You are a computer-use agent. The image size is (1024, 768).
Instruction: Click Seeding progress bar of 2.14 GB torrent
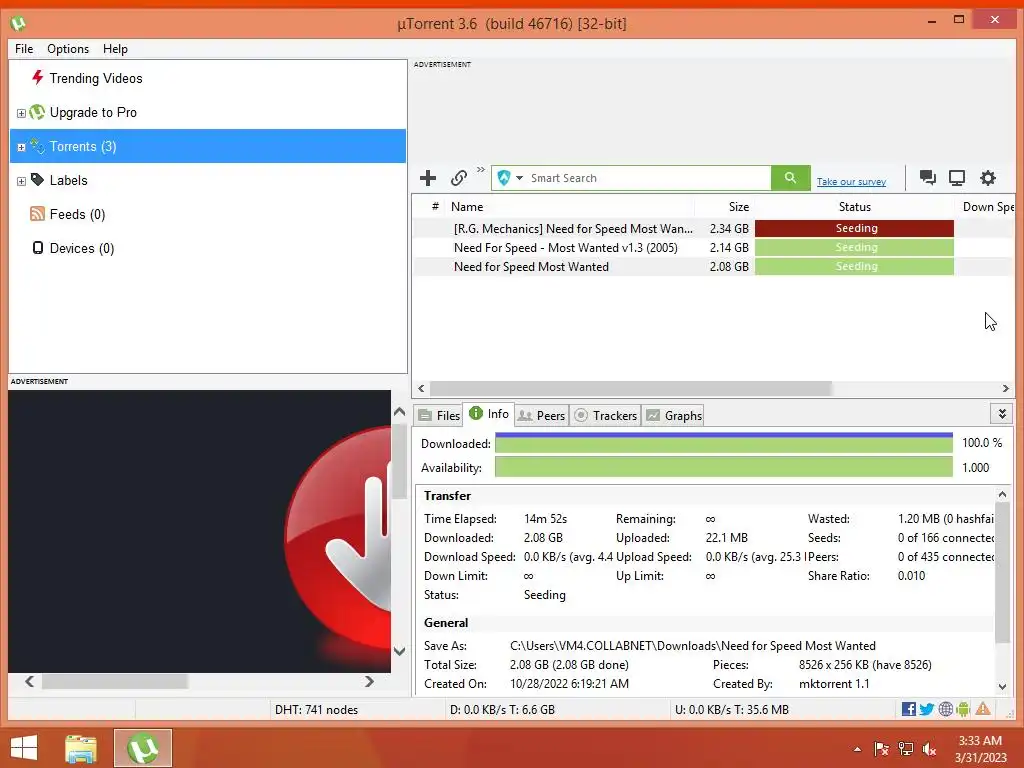[x=854, y=248]
